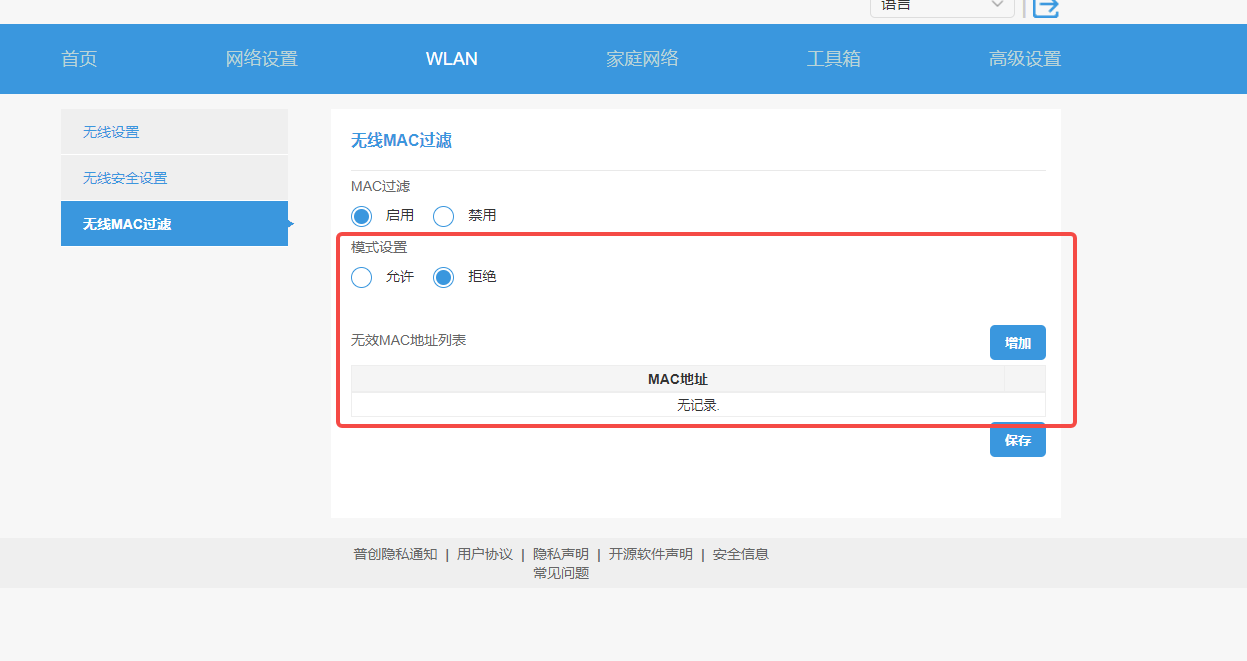Open the 语言 language dropdown
The height and width of the screenshot is (661, 1247).
click(x=941, y=6)
